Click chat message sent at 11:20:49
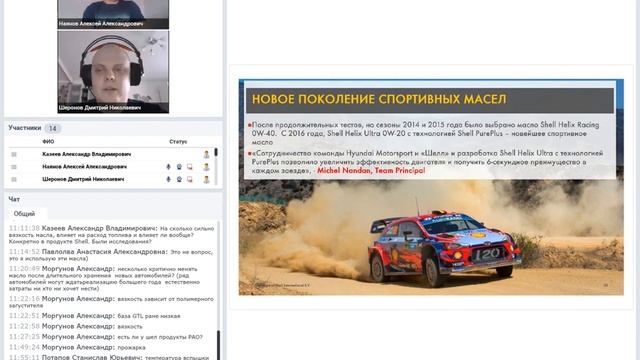640x360 pixels. click(x=105, y=278)
